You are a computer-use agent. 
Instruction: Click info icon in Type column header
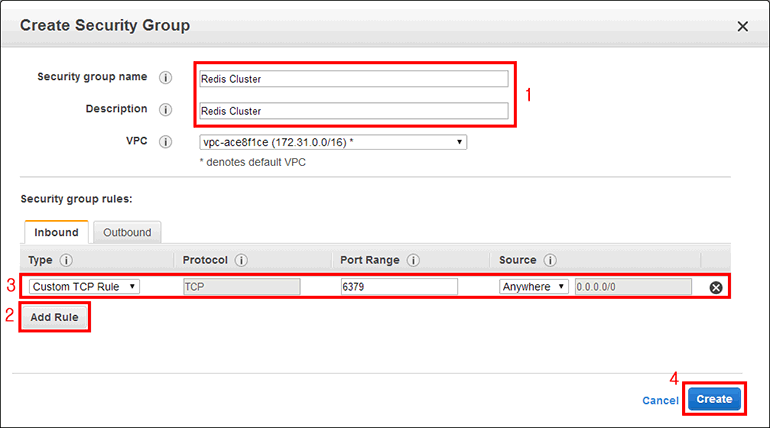coord(67,260)
